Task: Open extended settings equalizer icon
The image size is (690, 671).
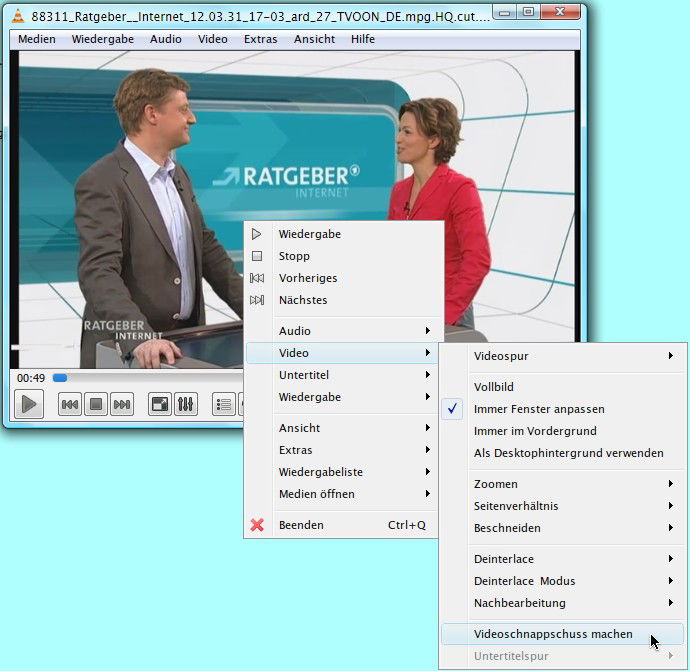Action: pyautogui.click(x=186, y=404)
